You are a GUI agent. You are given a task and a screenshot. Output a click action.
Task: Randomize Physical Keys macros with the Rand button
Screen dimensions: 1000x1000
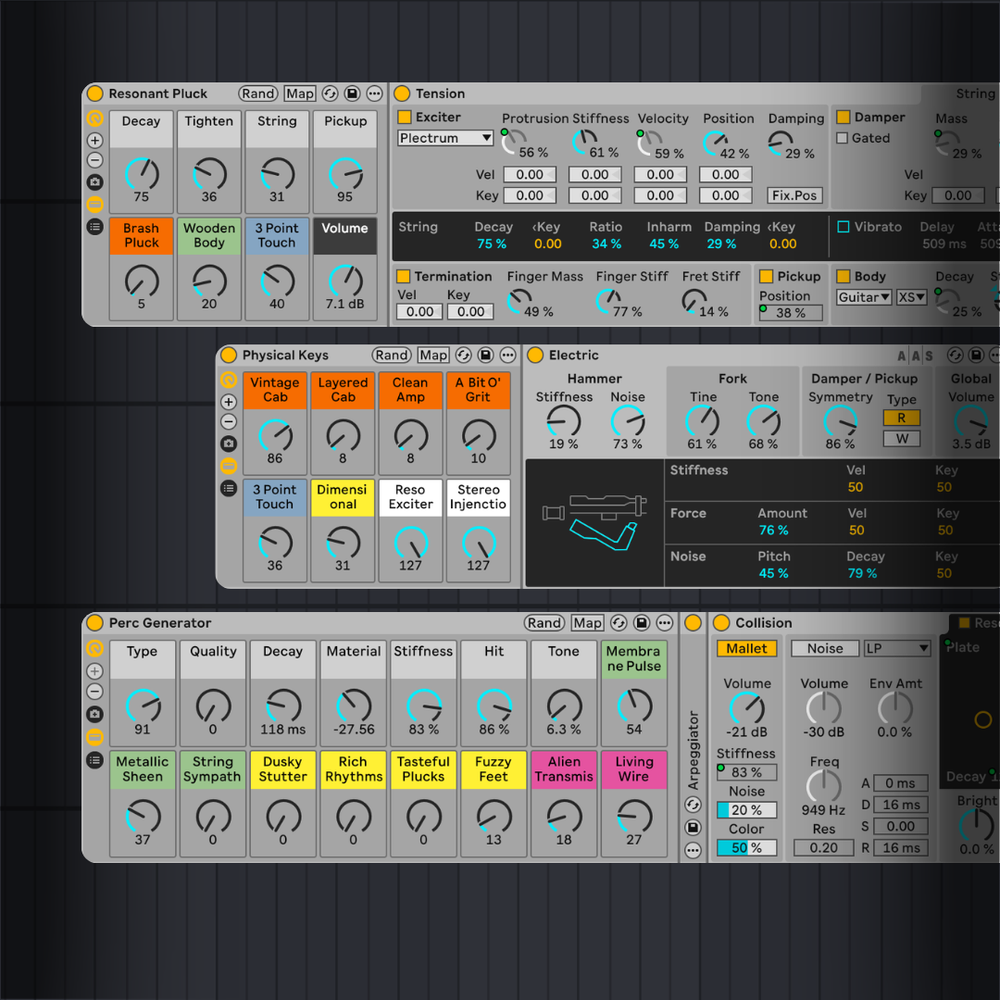[x=391, y=355]
